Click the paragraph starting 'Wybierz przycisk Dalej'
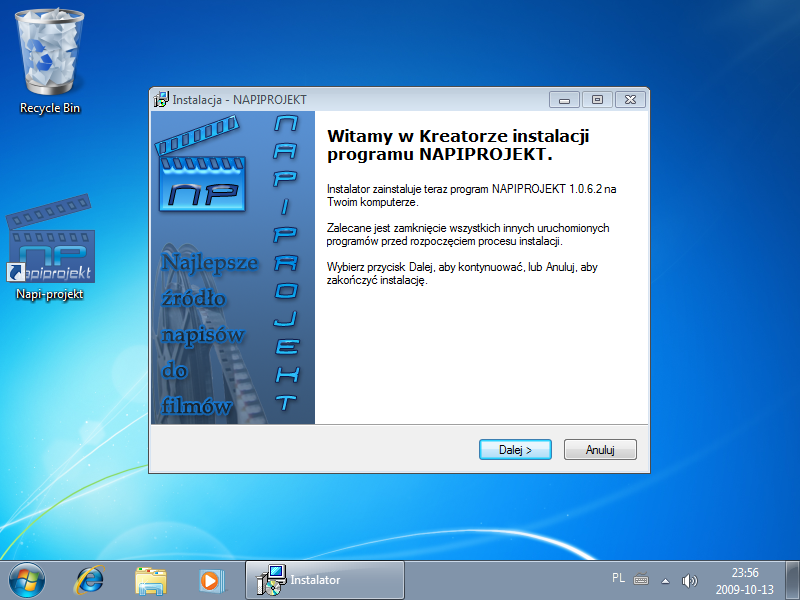The width and height of the screenshot is (800, 600). [x=462, y=273]
